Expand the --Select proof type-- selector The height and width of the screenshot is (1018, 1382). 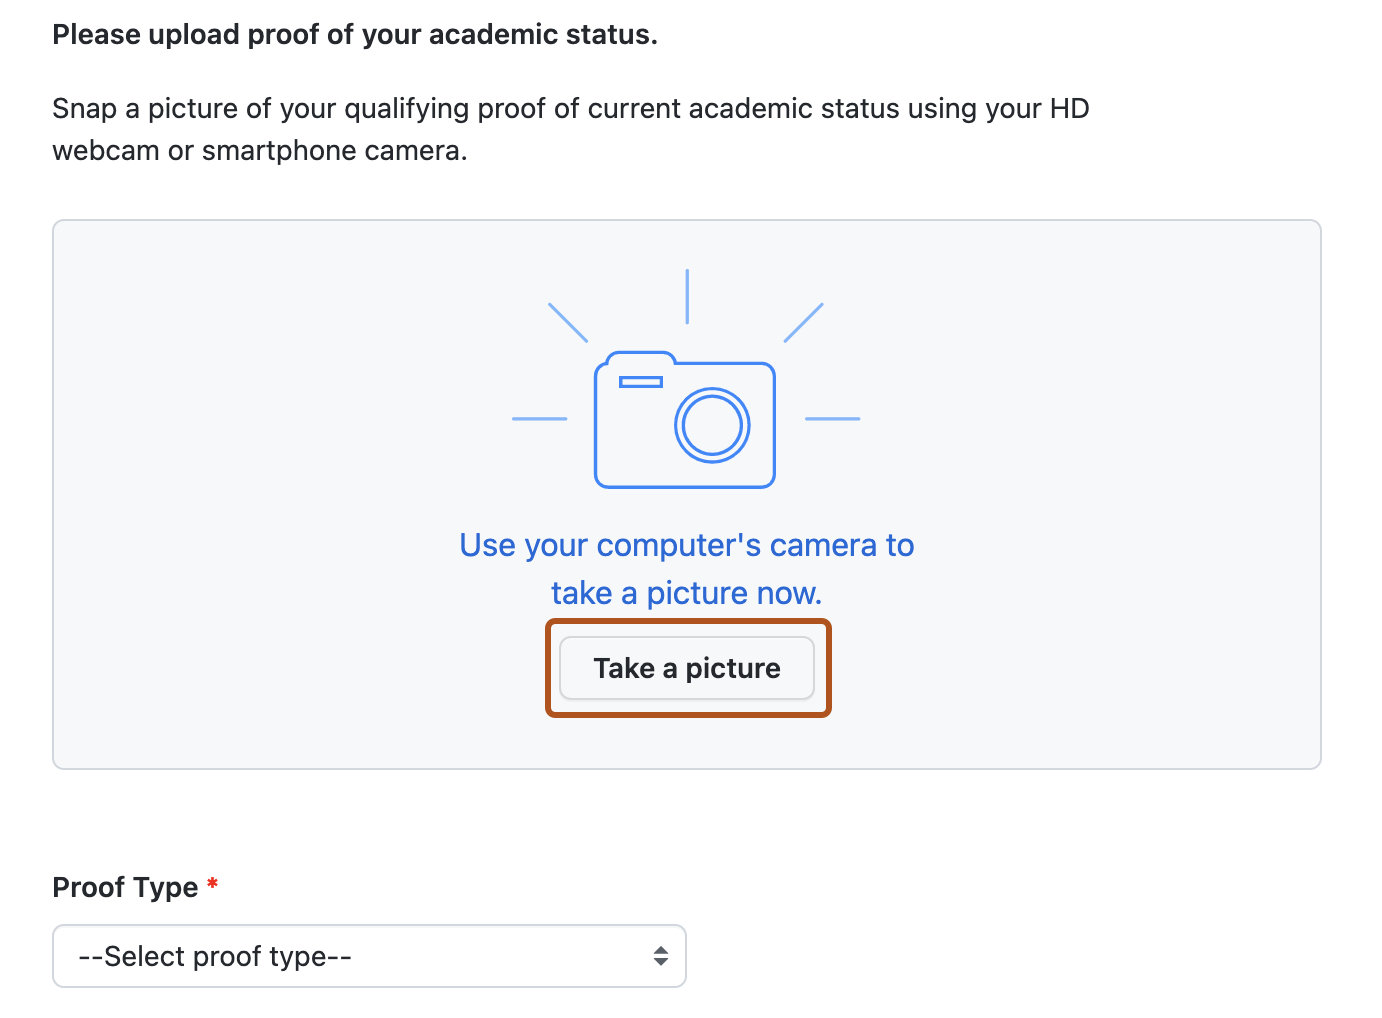coord(369,956)
